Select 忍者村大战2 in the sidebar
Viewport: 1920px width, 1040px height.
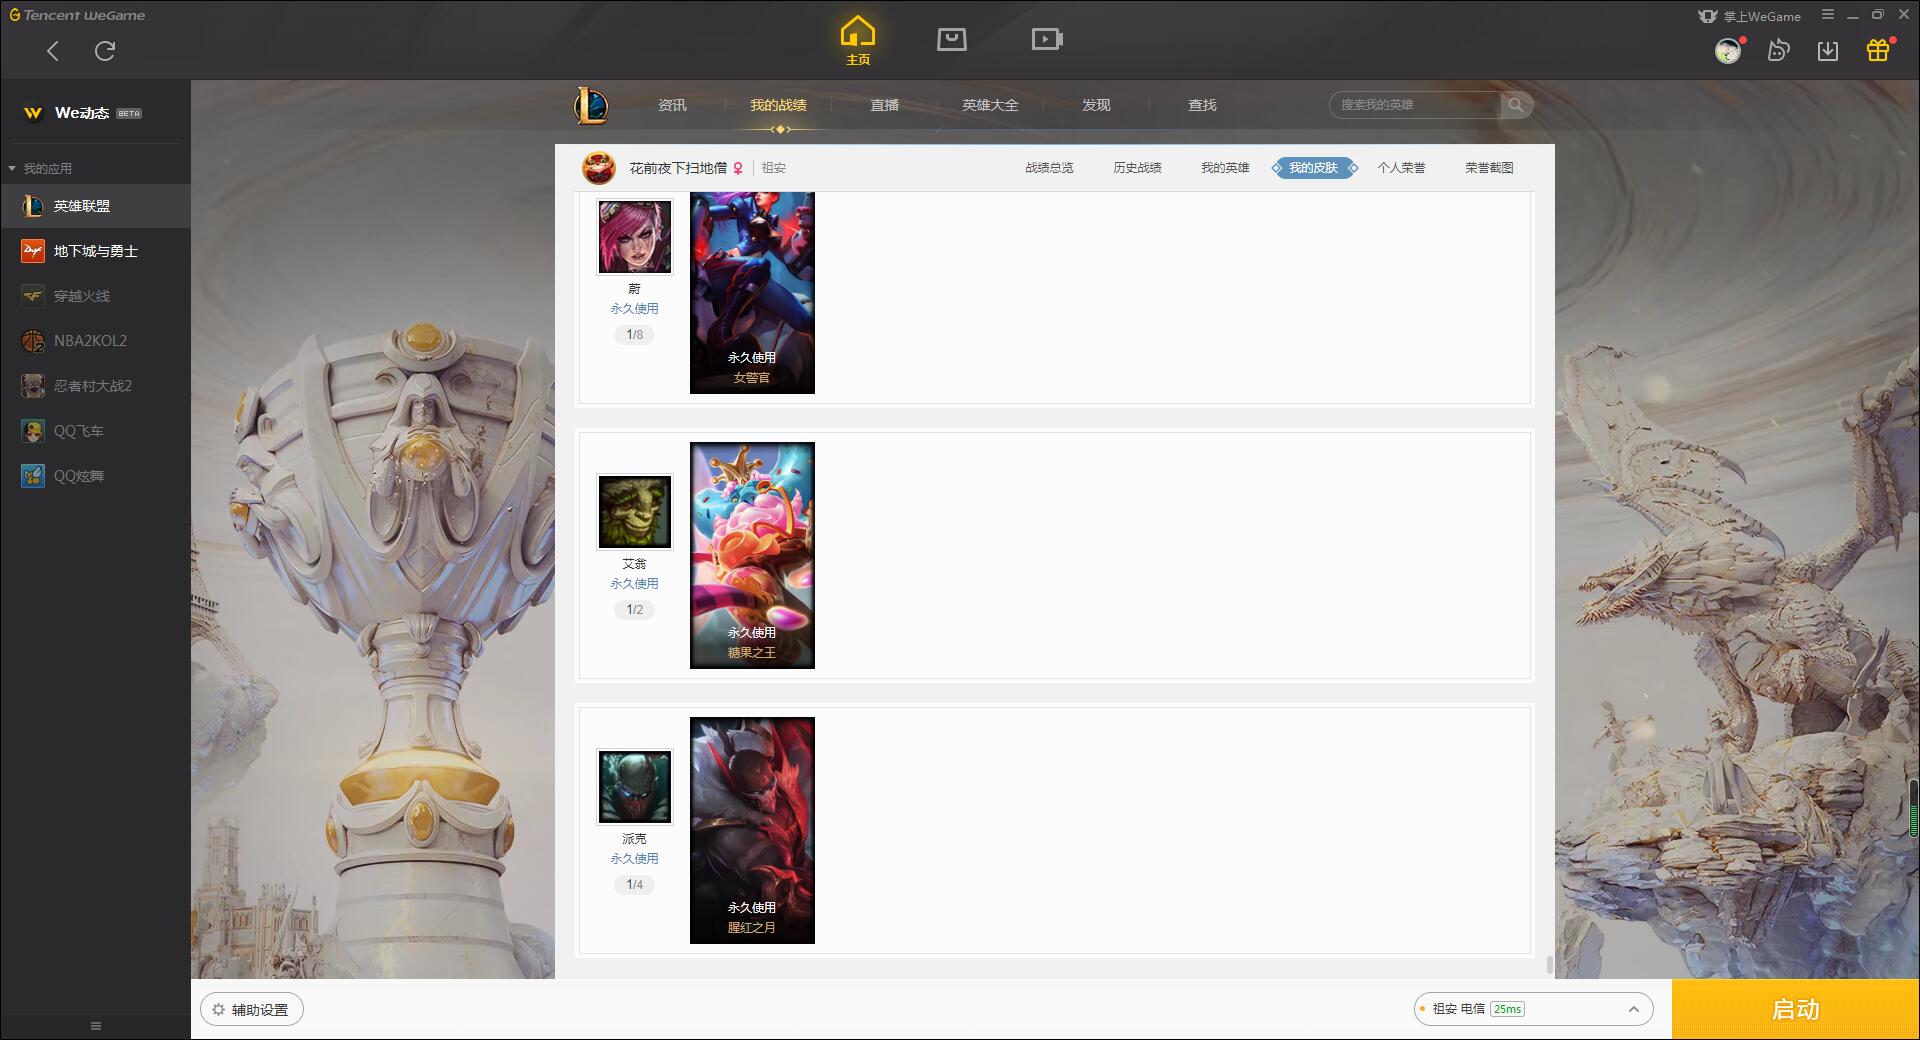pyautogui.click(x=95, y=386)
